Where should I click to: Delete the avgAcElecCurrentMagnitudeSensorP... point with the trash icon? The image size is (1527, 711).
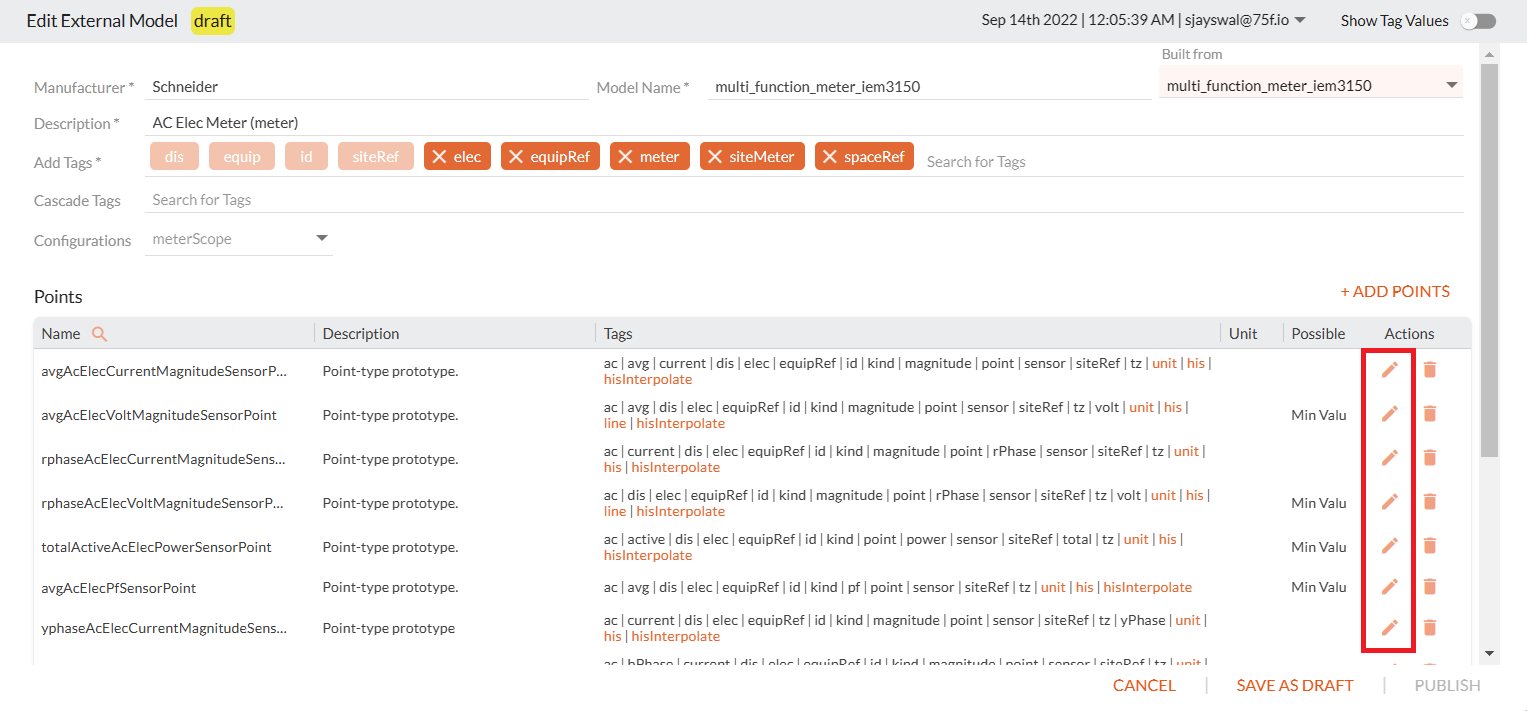(1430, 370)
